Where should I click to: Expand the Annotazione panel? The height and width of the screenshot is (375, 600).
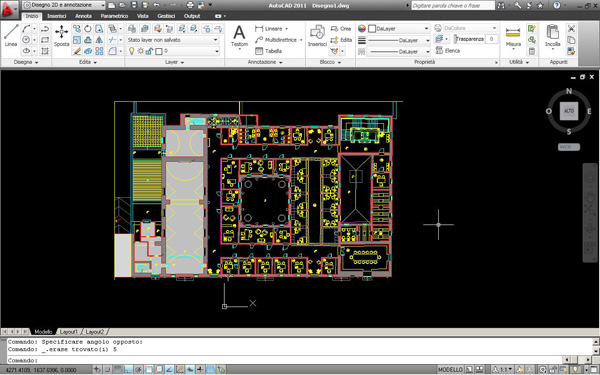265,62
